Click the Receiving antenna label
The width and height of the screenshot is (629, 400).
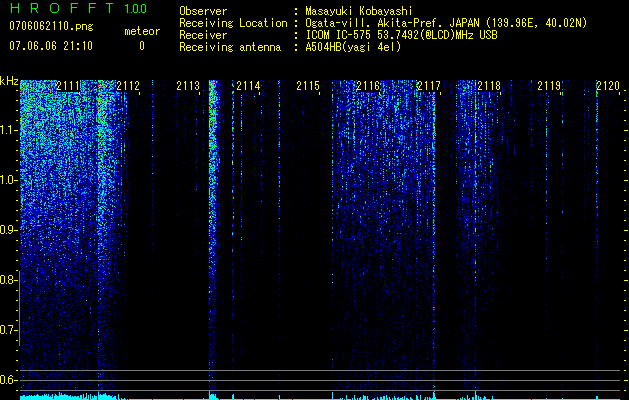230,47
